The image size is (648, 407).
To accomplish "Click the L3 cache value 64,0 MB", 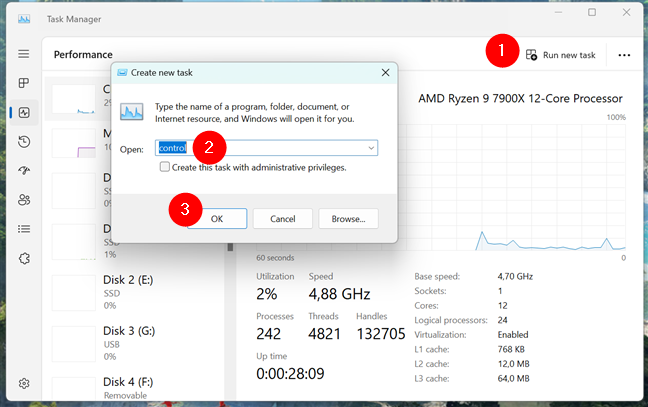I will click(x=514, y=378).
